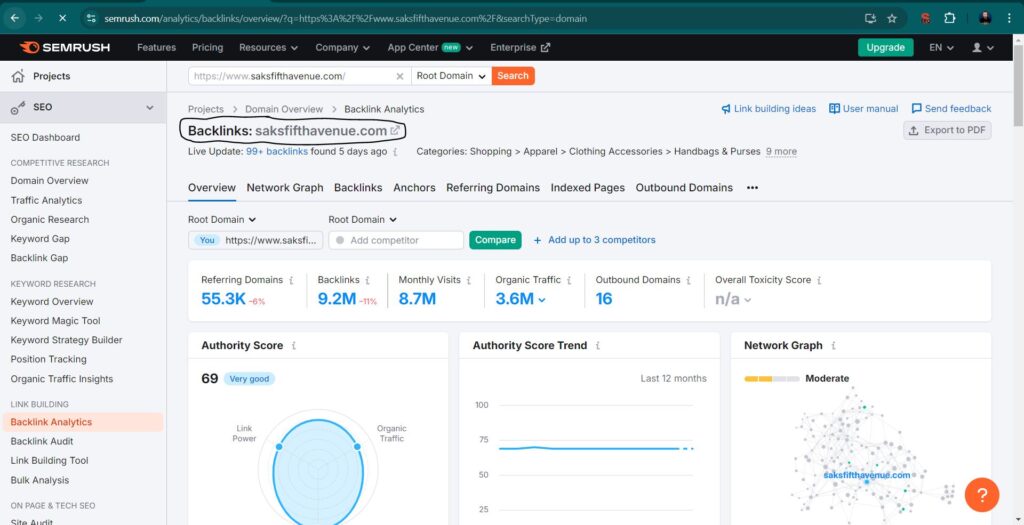Open the EN language dropdown
Viewport: 1024px width, 525px height.
[941, 48]
